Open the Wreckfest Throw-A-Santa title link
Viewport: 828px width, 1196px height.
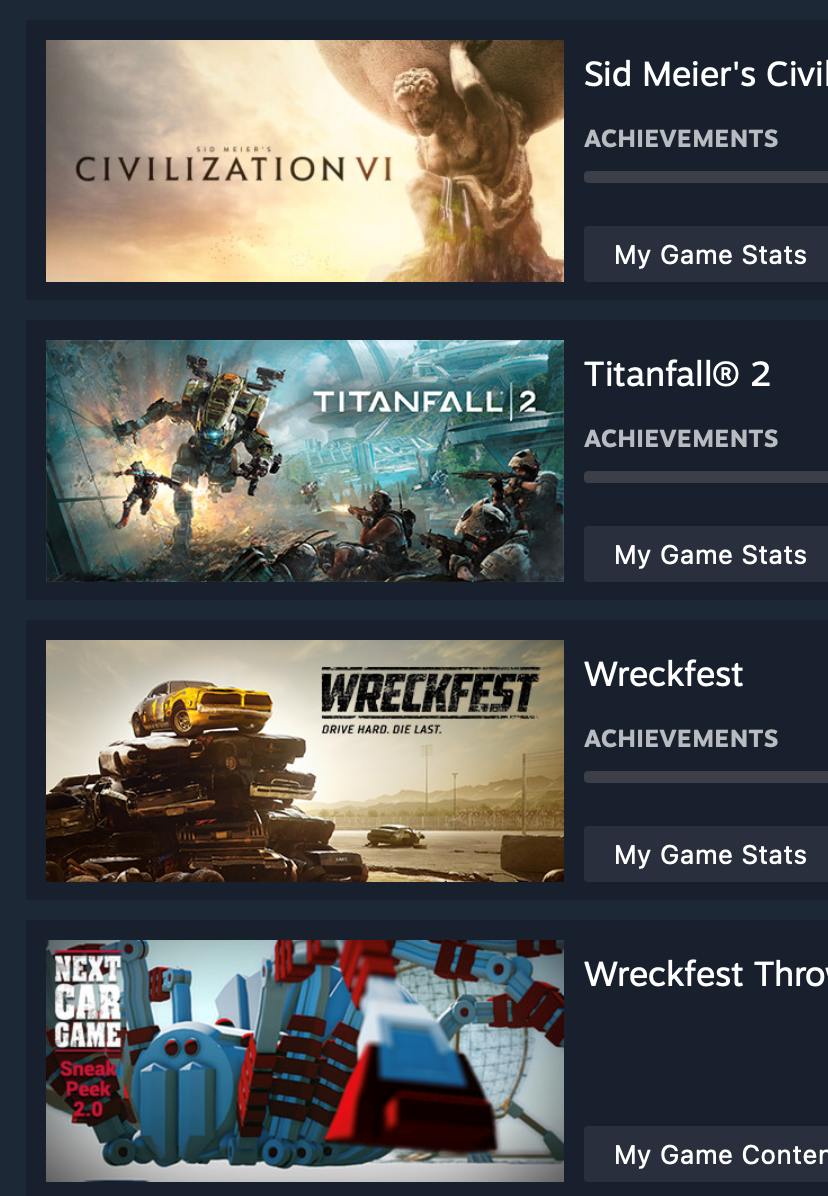[x=706, y=974]
